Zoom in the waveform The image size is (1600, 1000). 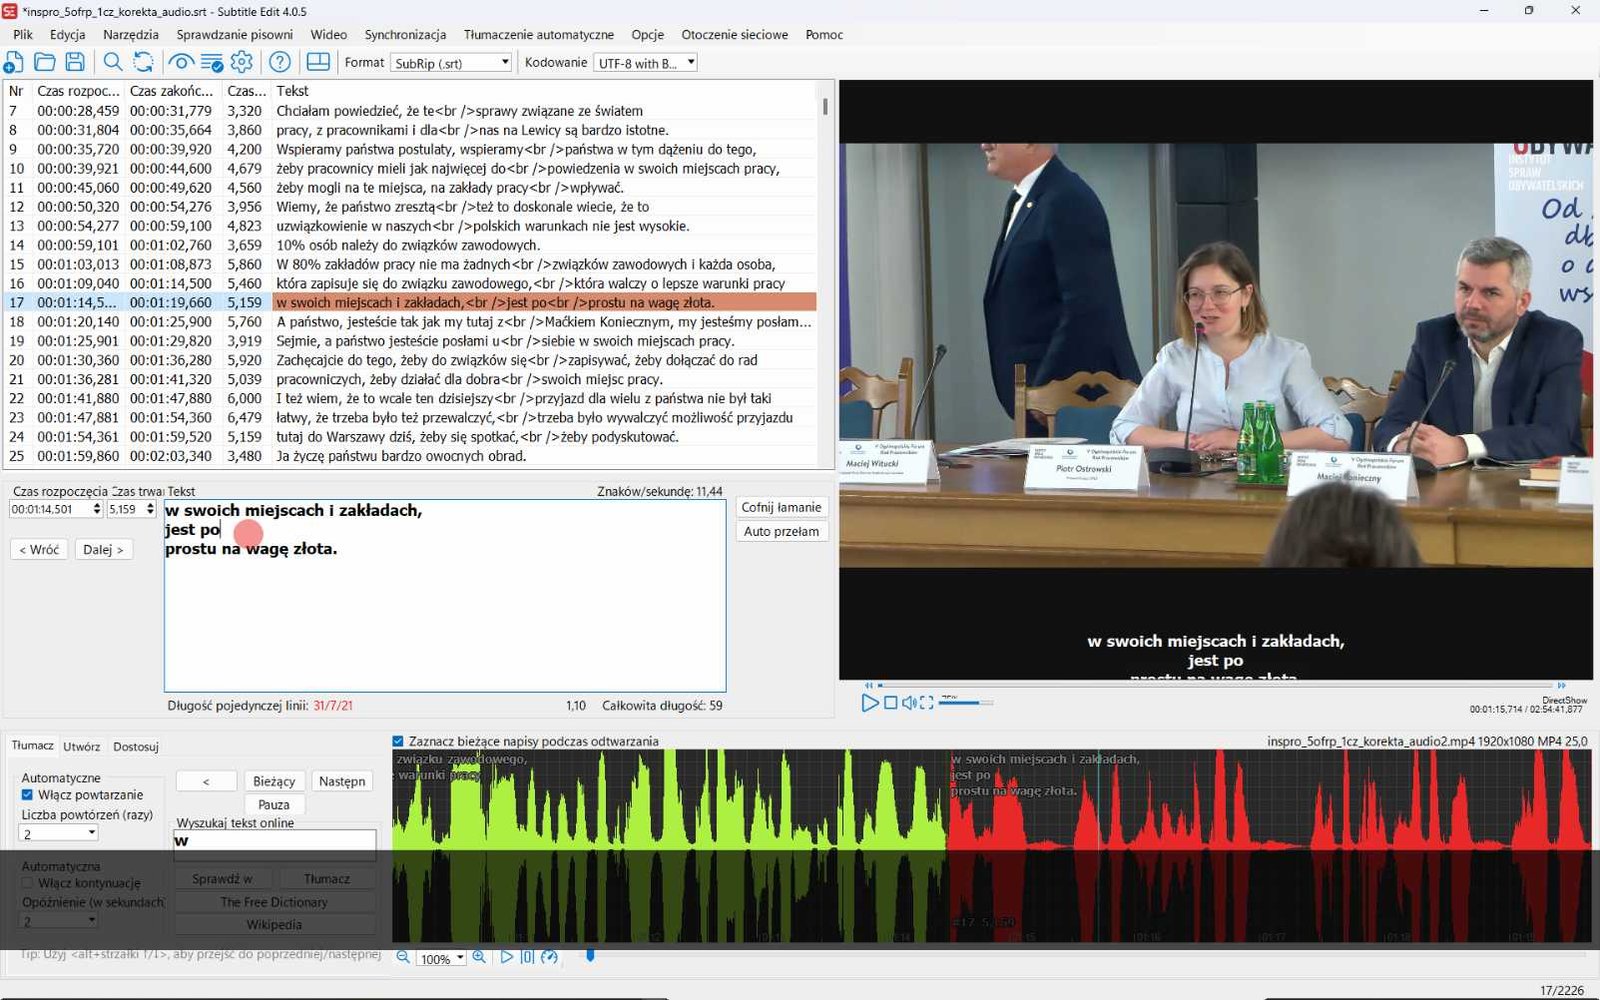point(480,957)
